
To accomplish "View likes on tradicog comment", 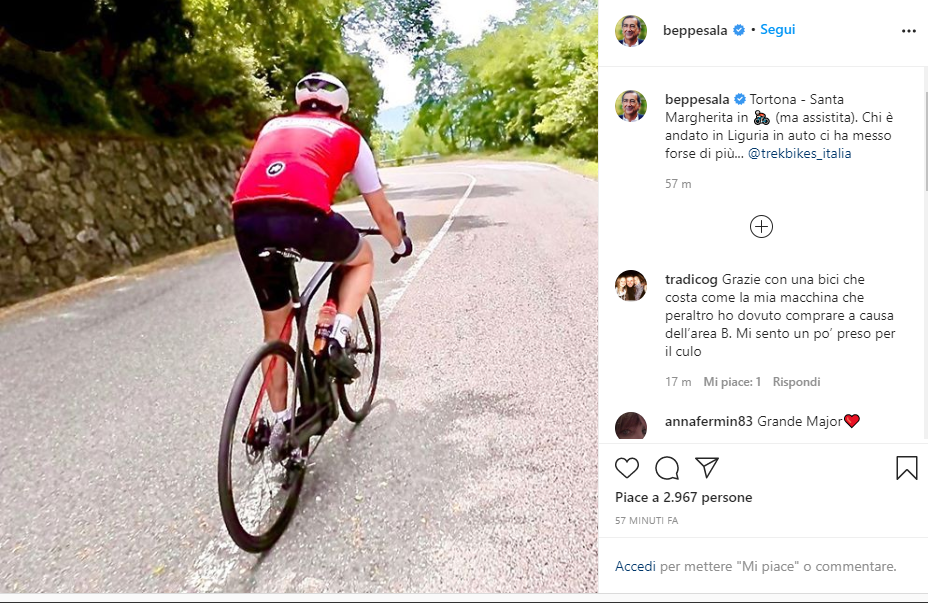I will pyautogui.click(x=732, y=382).
